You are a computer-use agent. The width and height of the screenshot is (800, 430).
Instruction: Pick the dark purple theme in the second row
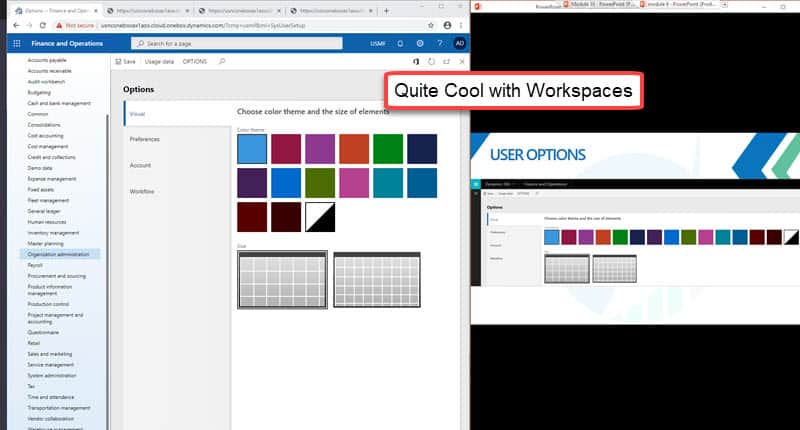click(252, 183)
